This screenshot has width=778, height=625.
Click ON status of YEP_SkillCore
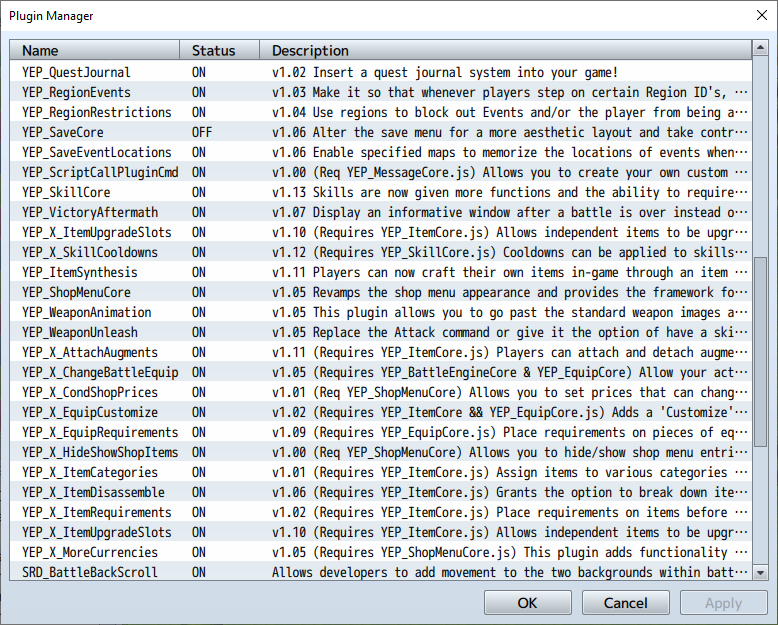199,192
